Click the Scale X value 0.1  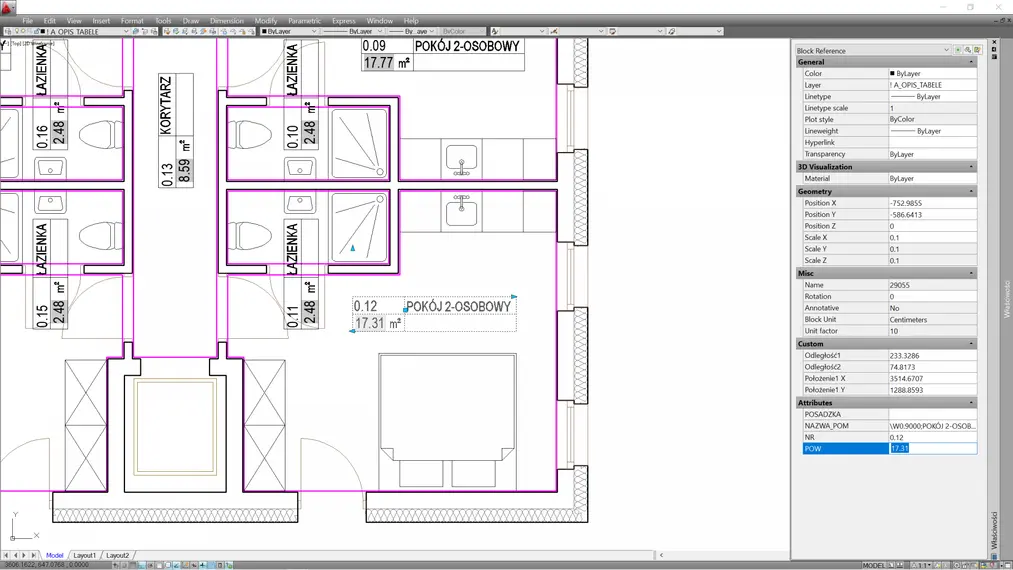tap(933, 238)
